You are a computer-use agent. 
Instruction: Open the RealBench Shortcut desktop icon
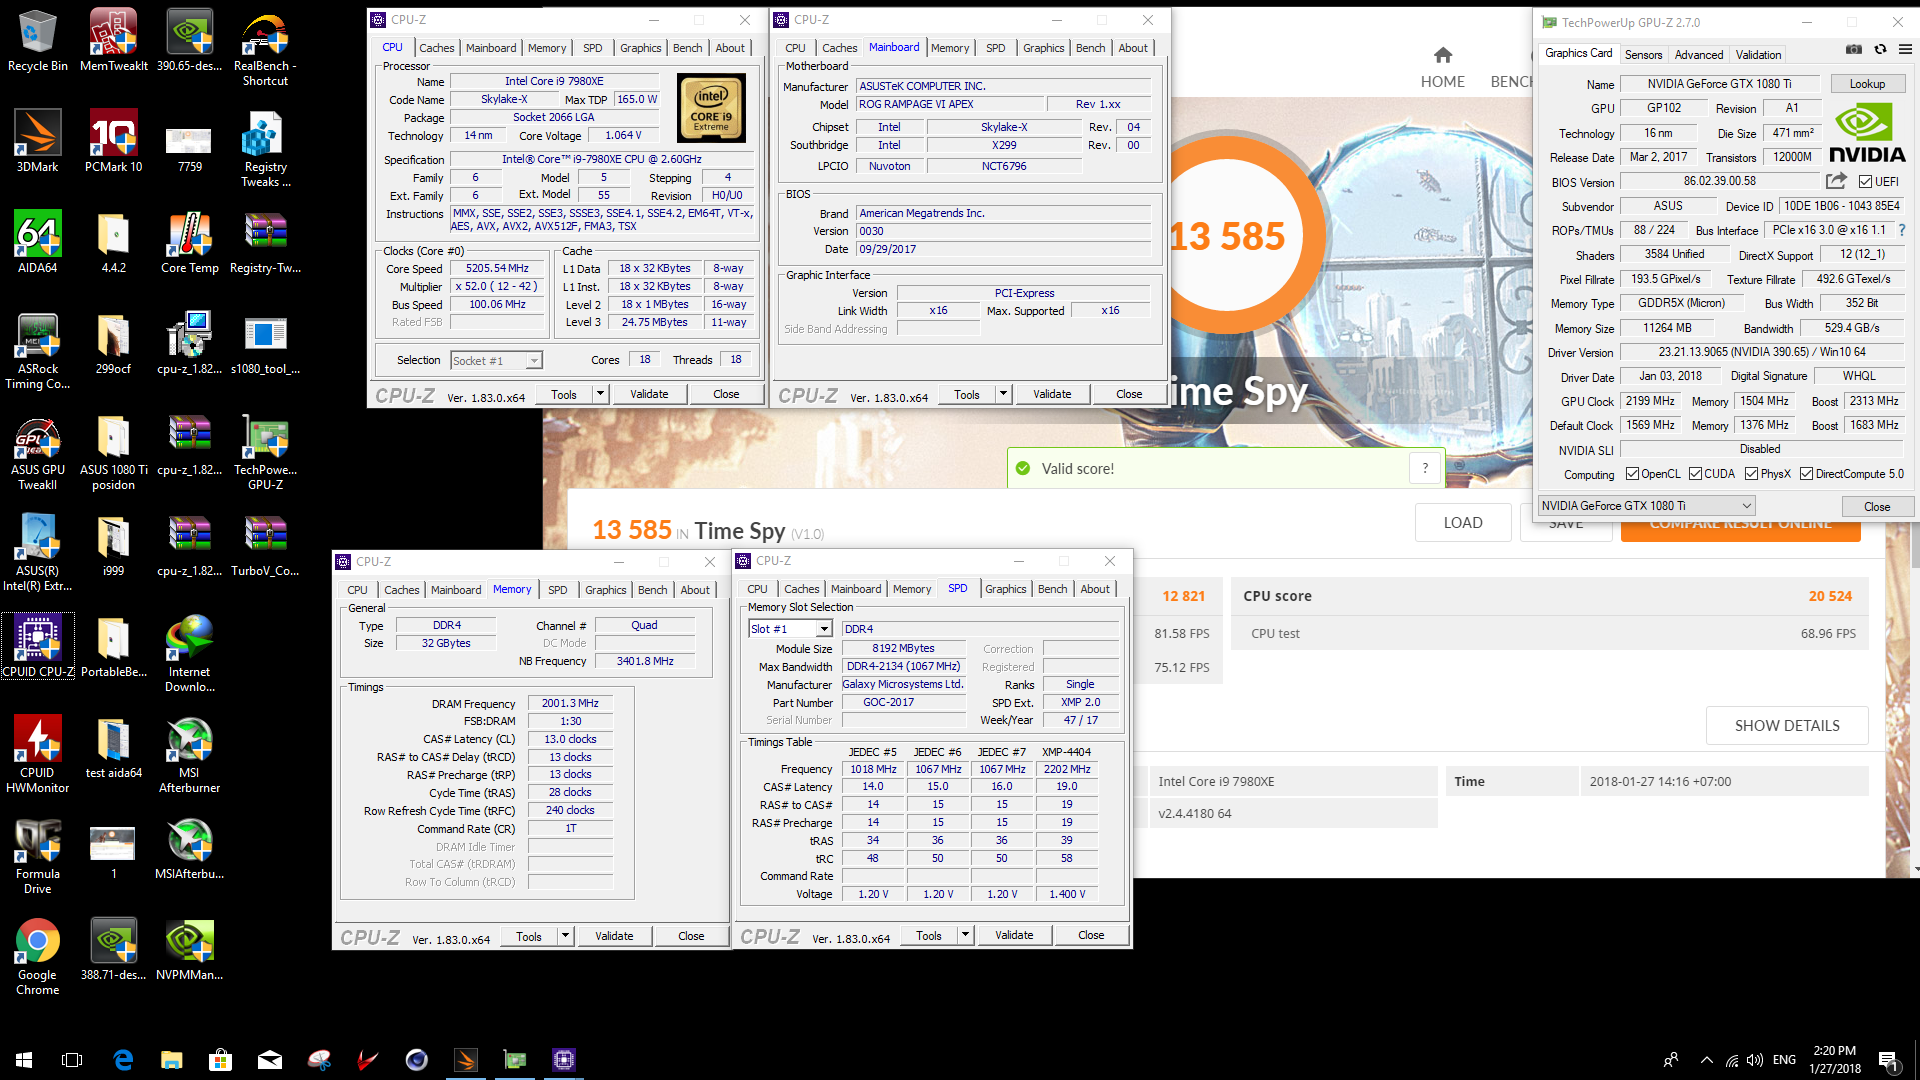(x=265, y=48)
